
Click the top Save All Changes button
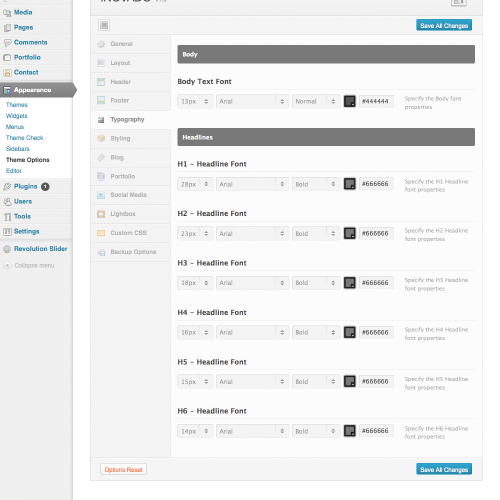point(444,25)
